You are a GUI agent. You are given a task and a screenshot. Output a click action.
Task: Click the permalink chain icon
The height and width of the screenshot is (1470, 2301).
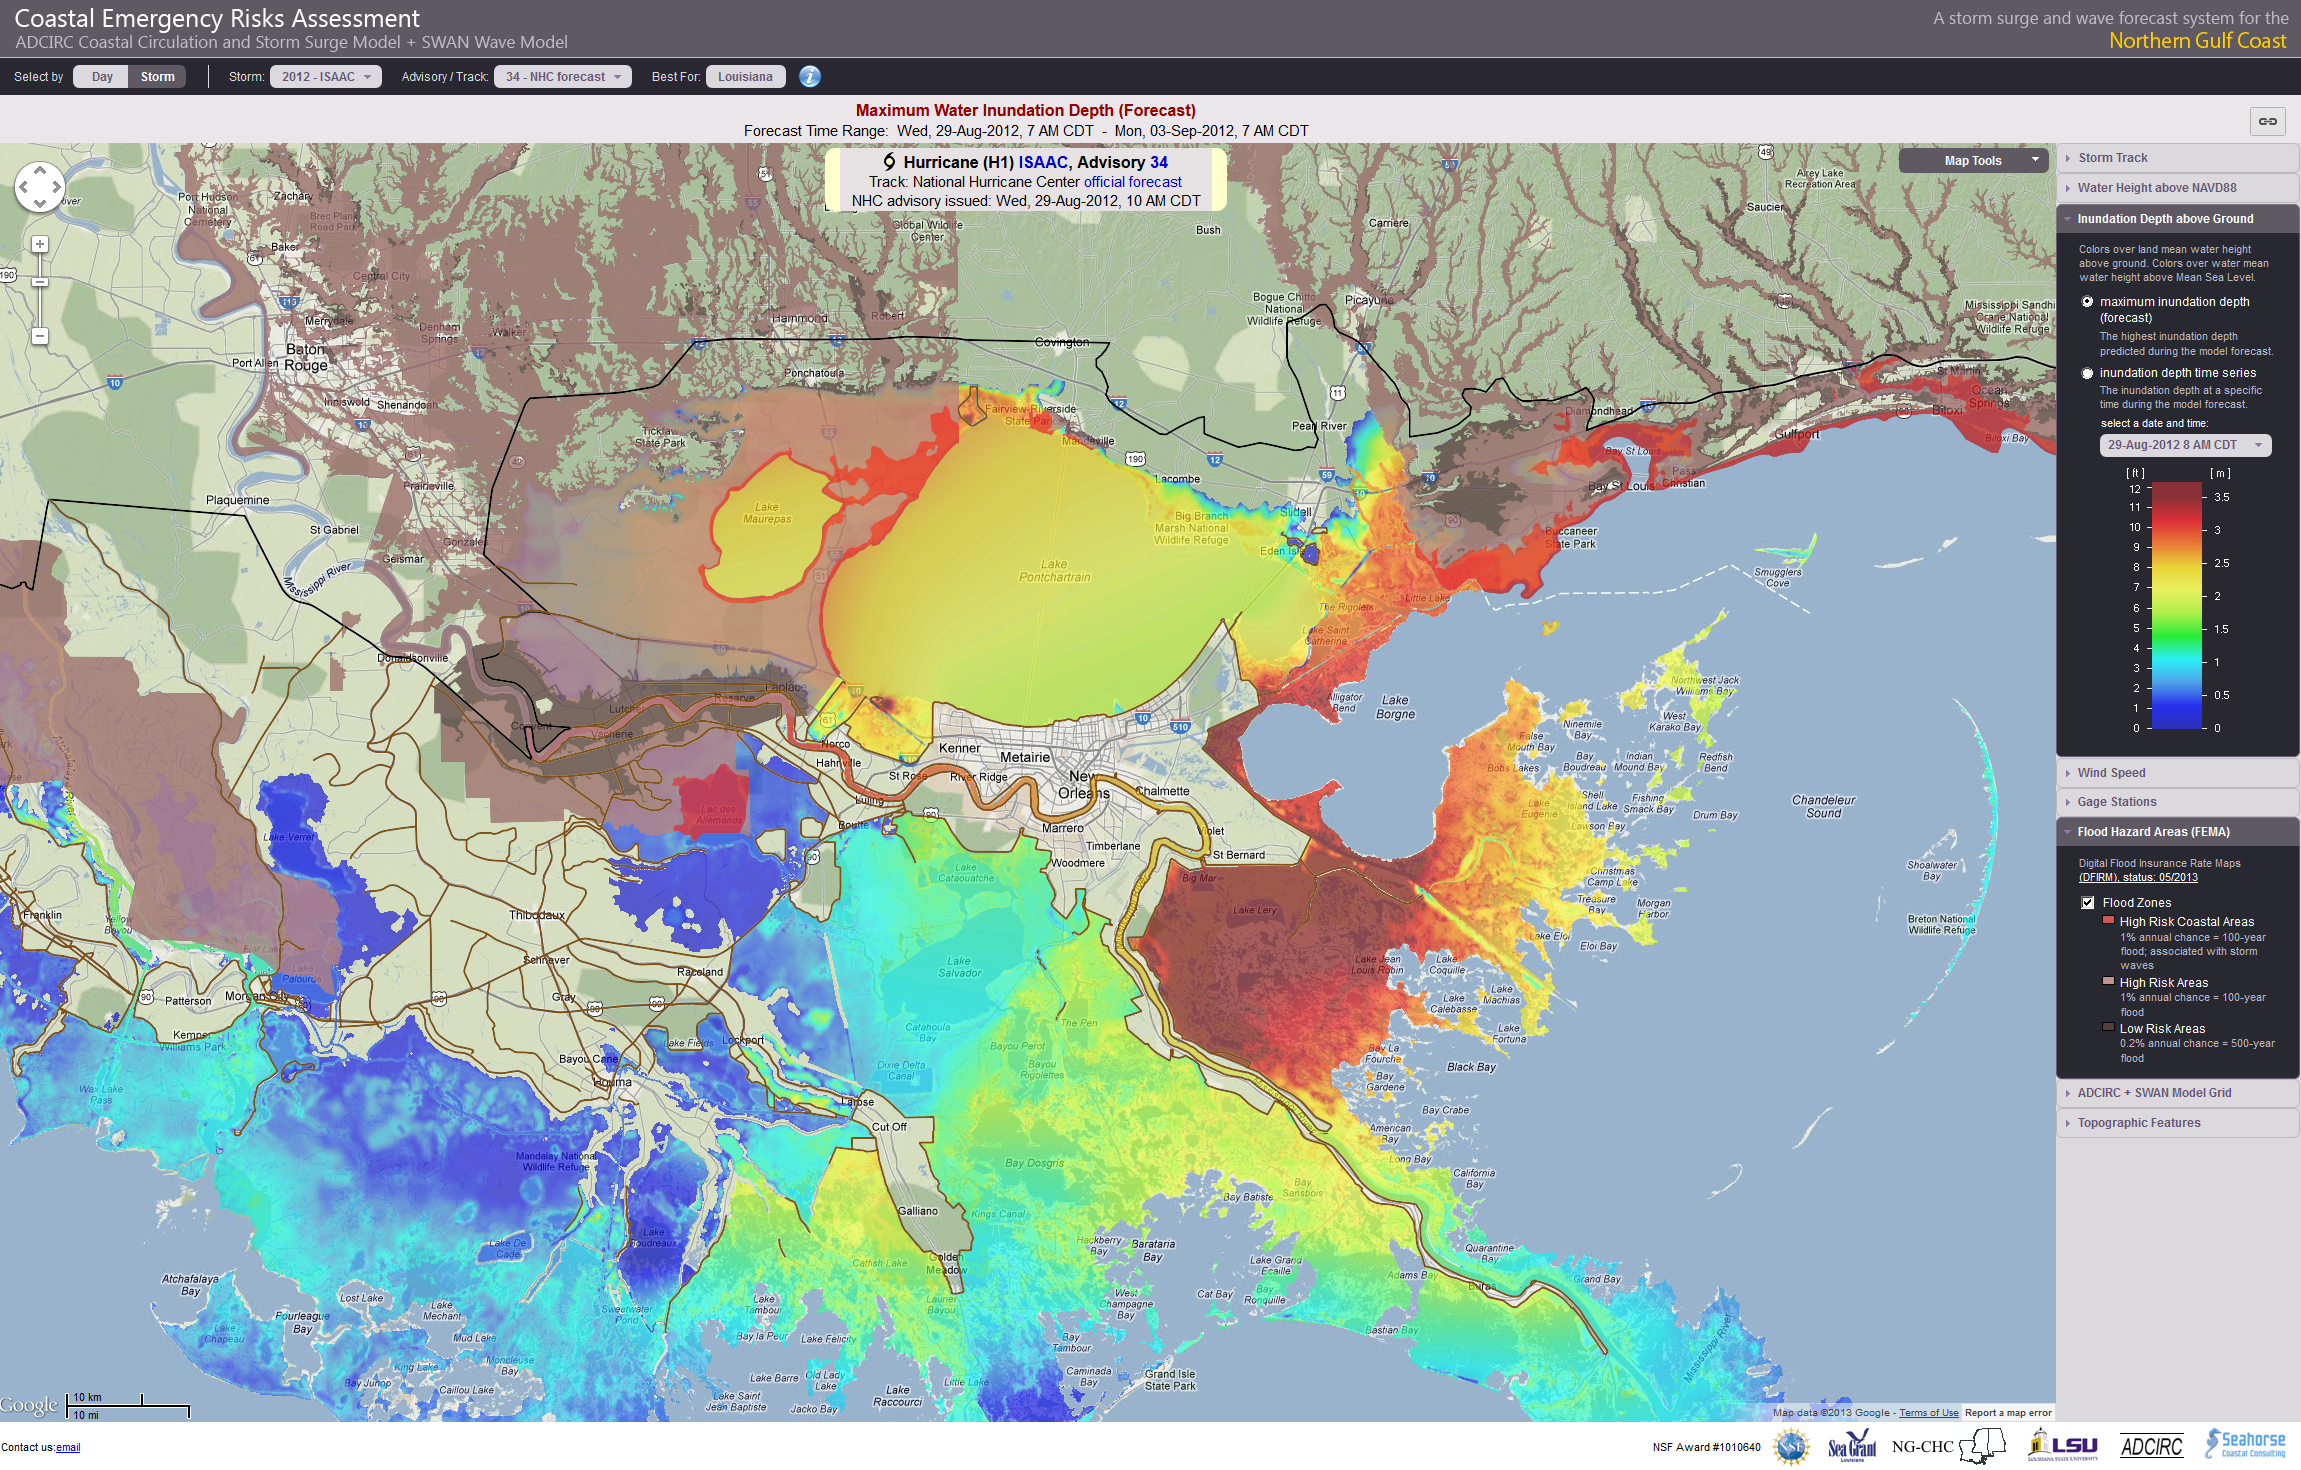tap(2267, 121)
